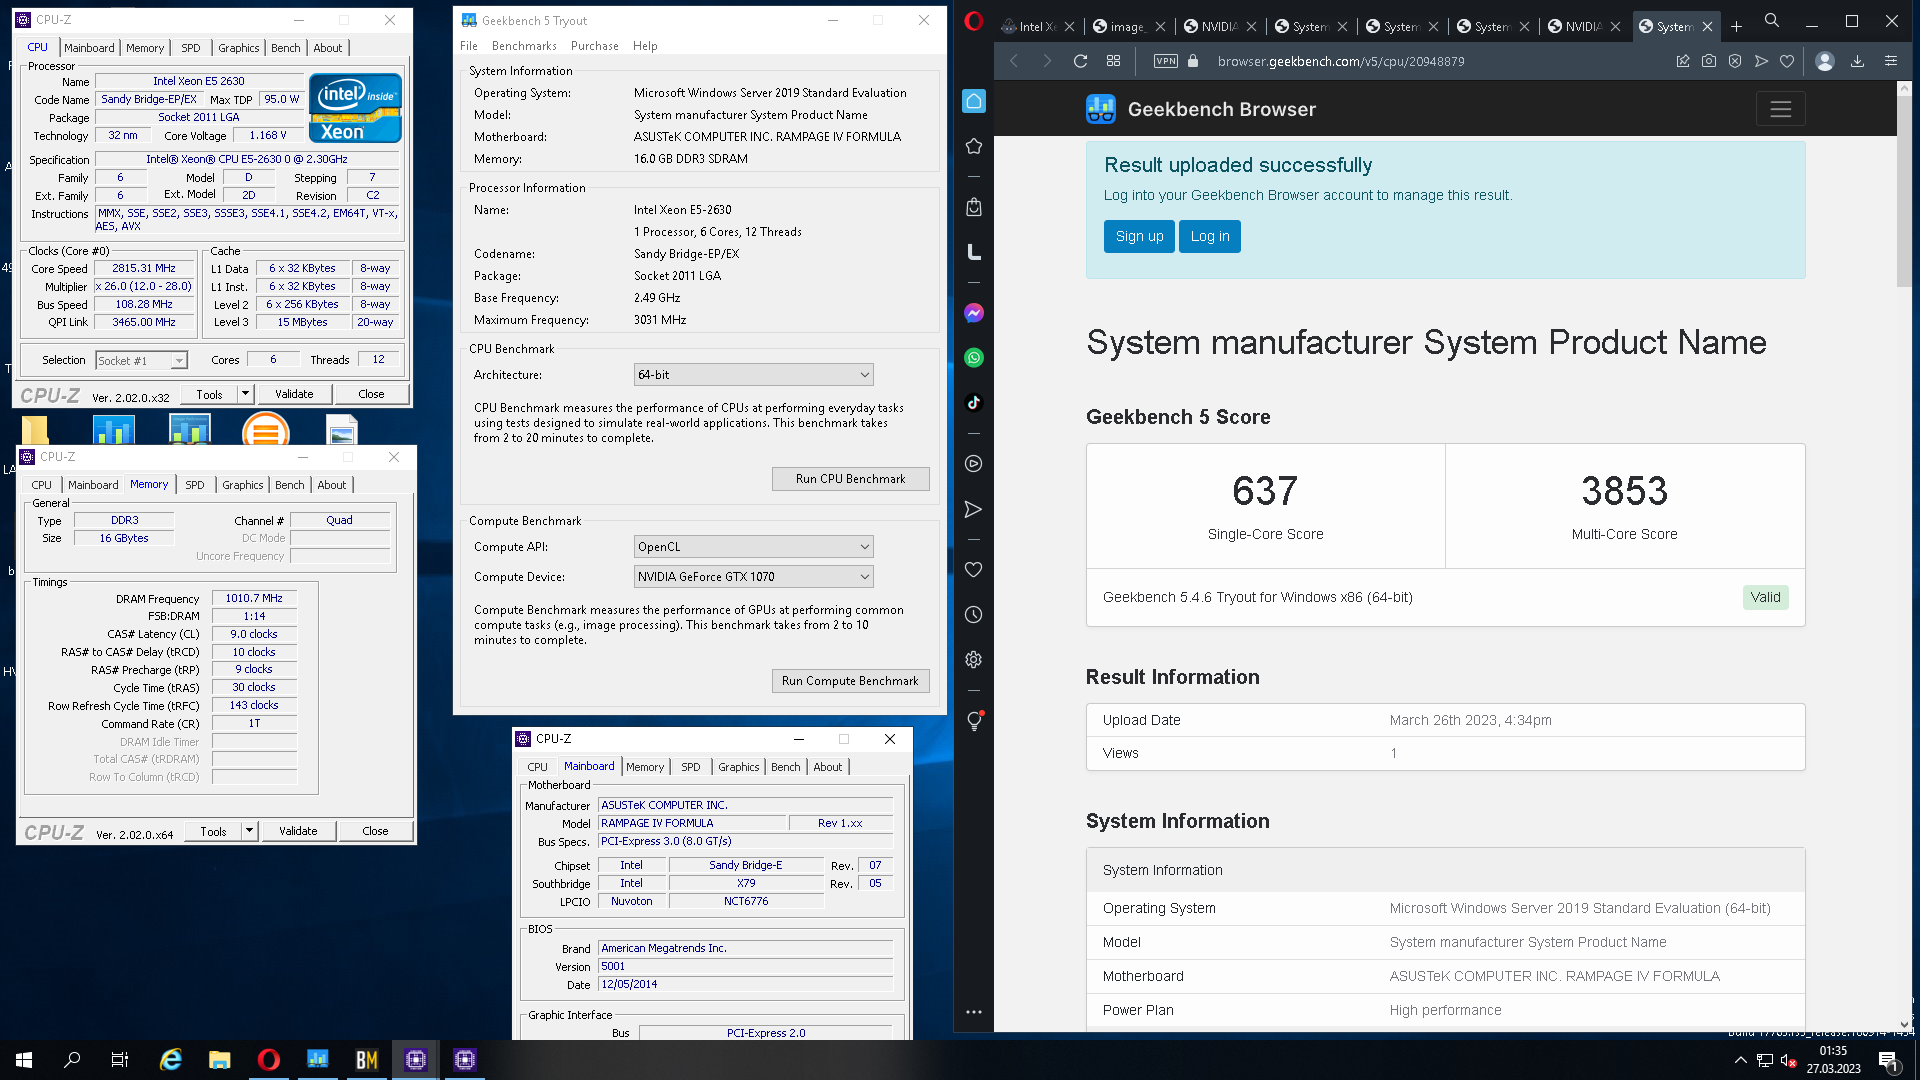Switch to SPD tab in Memory CPU-Z window
1920x1080 pixels.
tap(195, 485)
